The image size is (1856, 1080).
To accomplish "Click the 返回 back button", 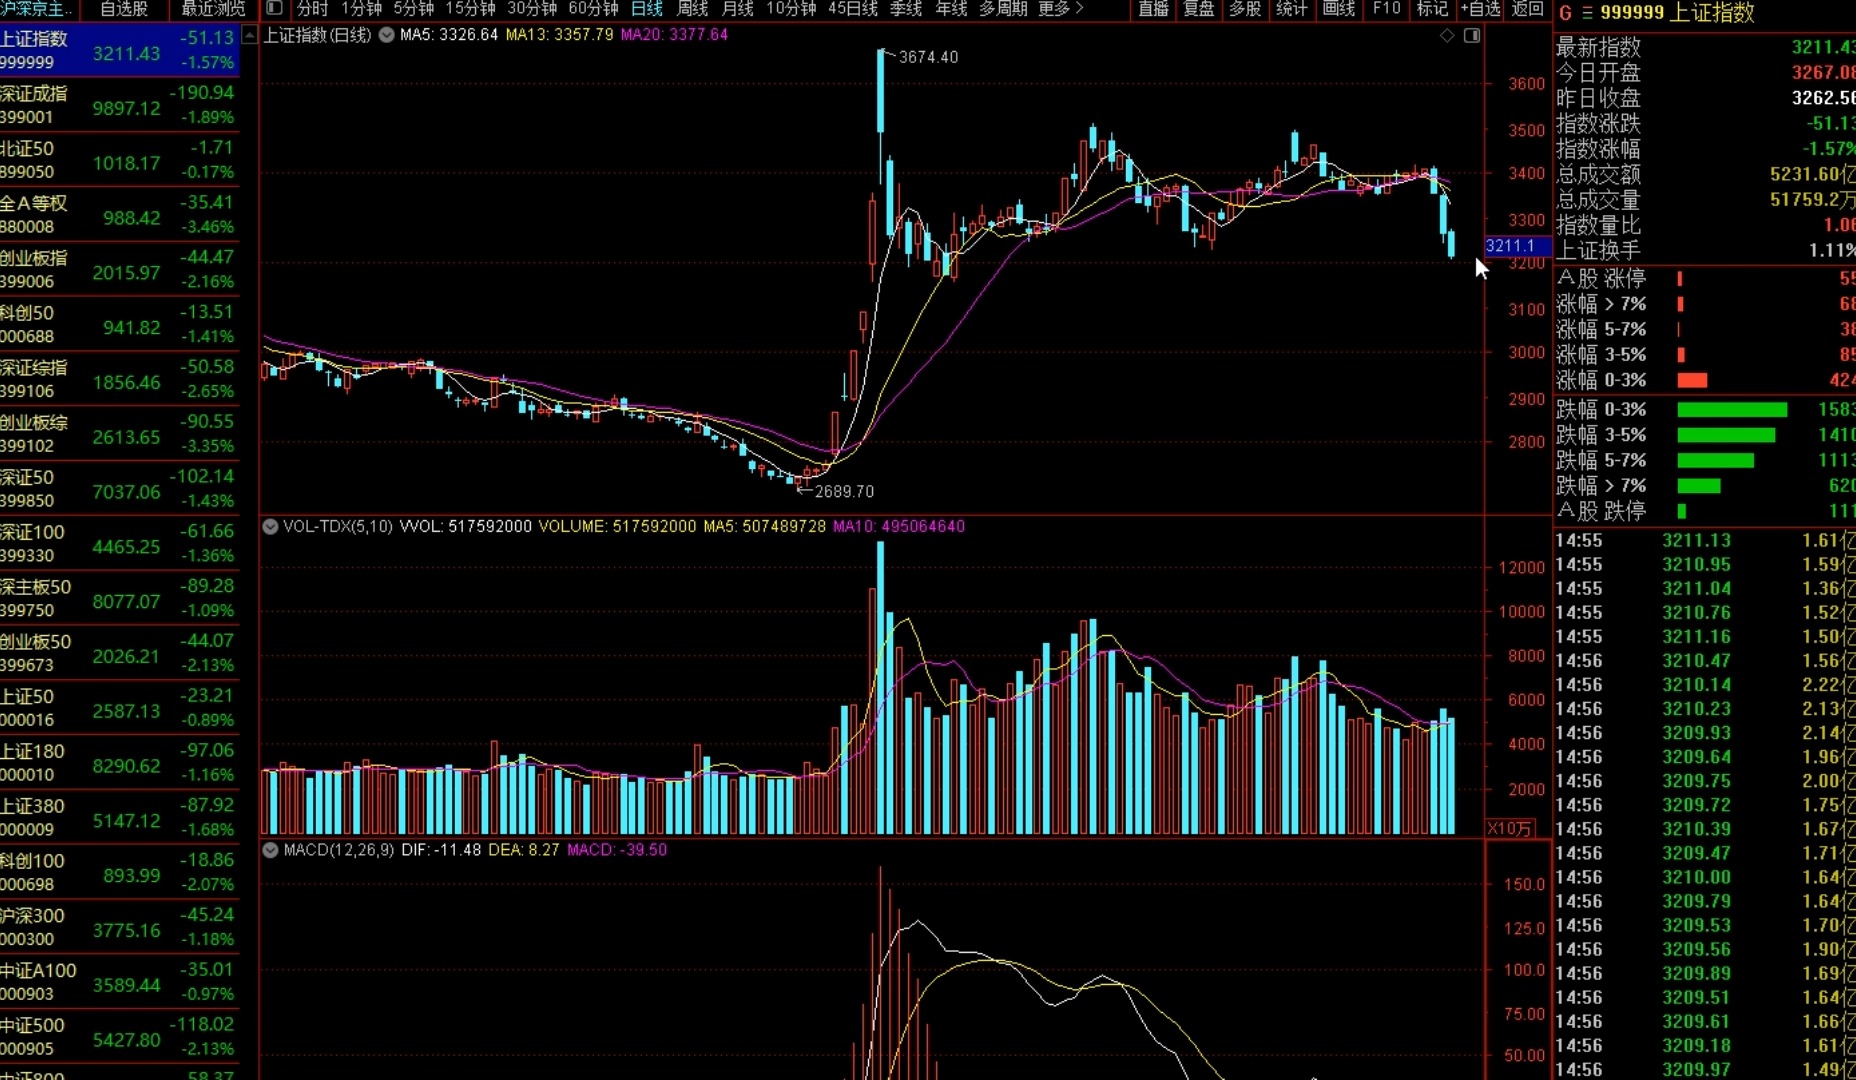I will pyautogui.click(x=1527, y=9).
